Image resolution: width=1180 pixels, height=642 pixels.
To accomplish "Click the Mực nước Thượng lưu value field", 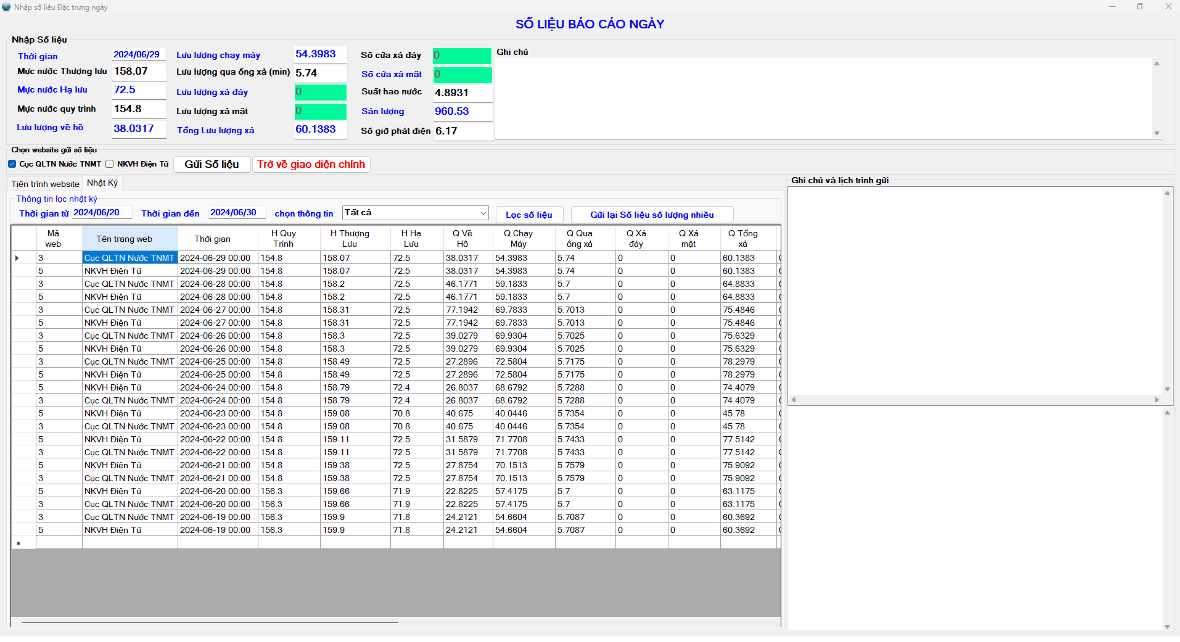I will [138, 72].
